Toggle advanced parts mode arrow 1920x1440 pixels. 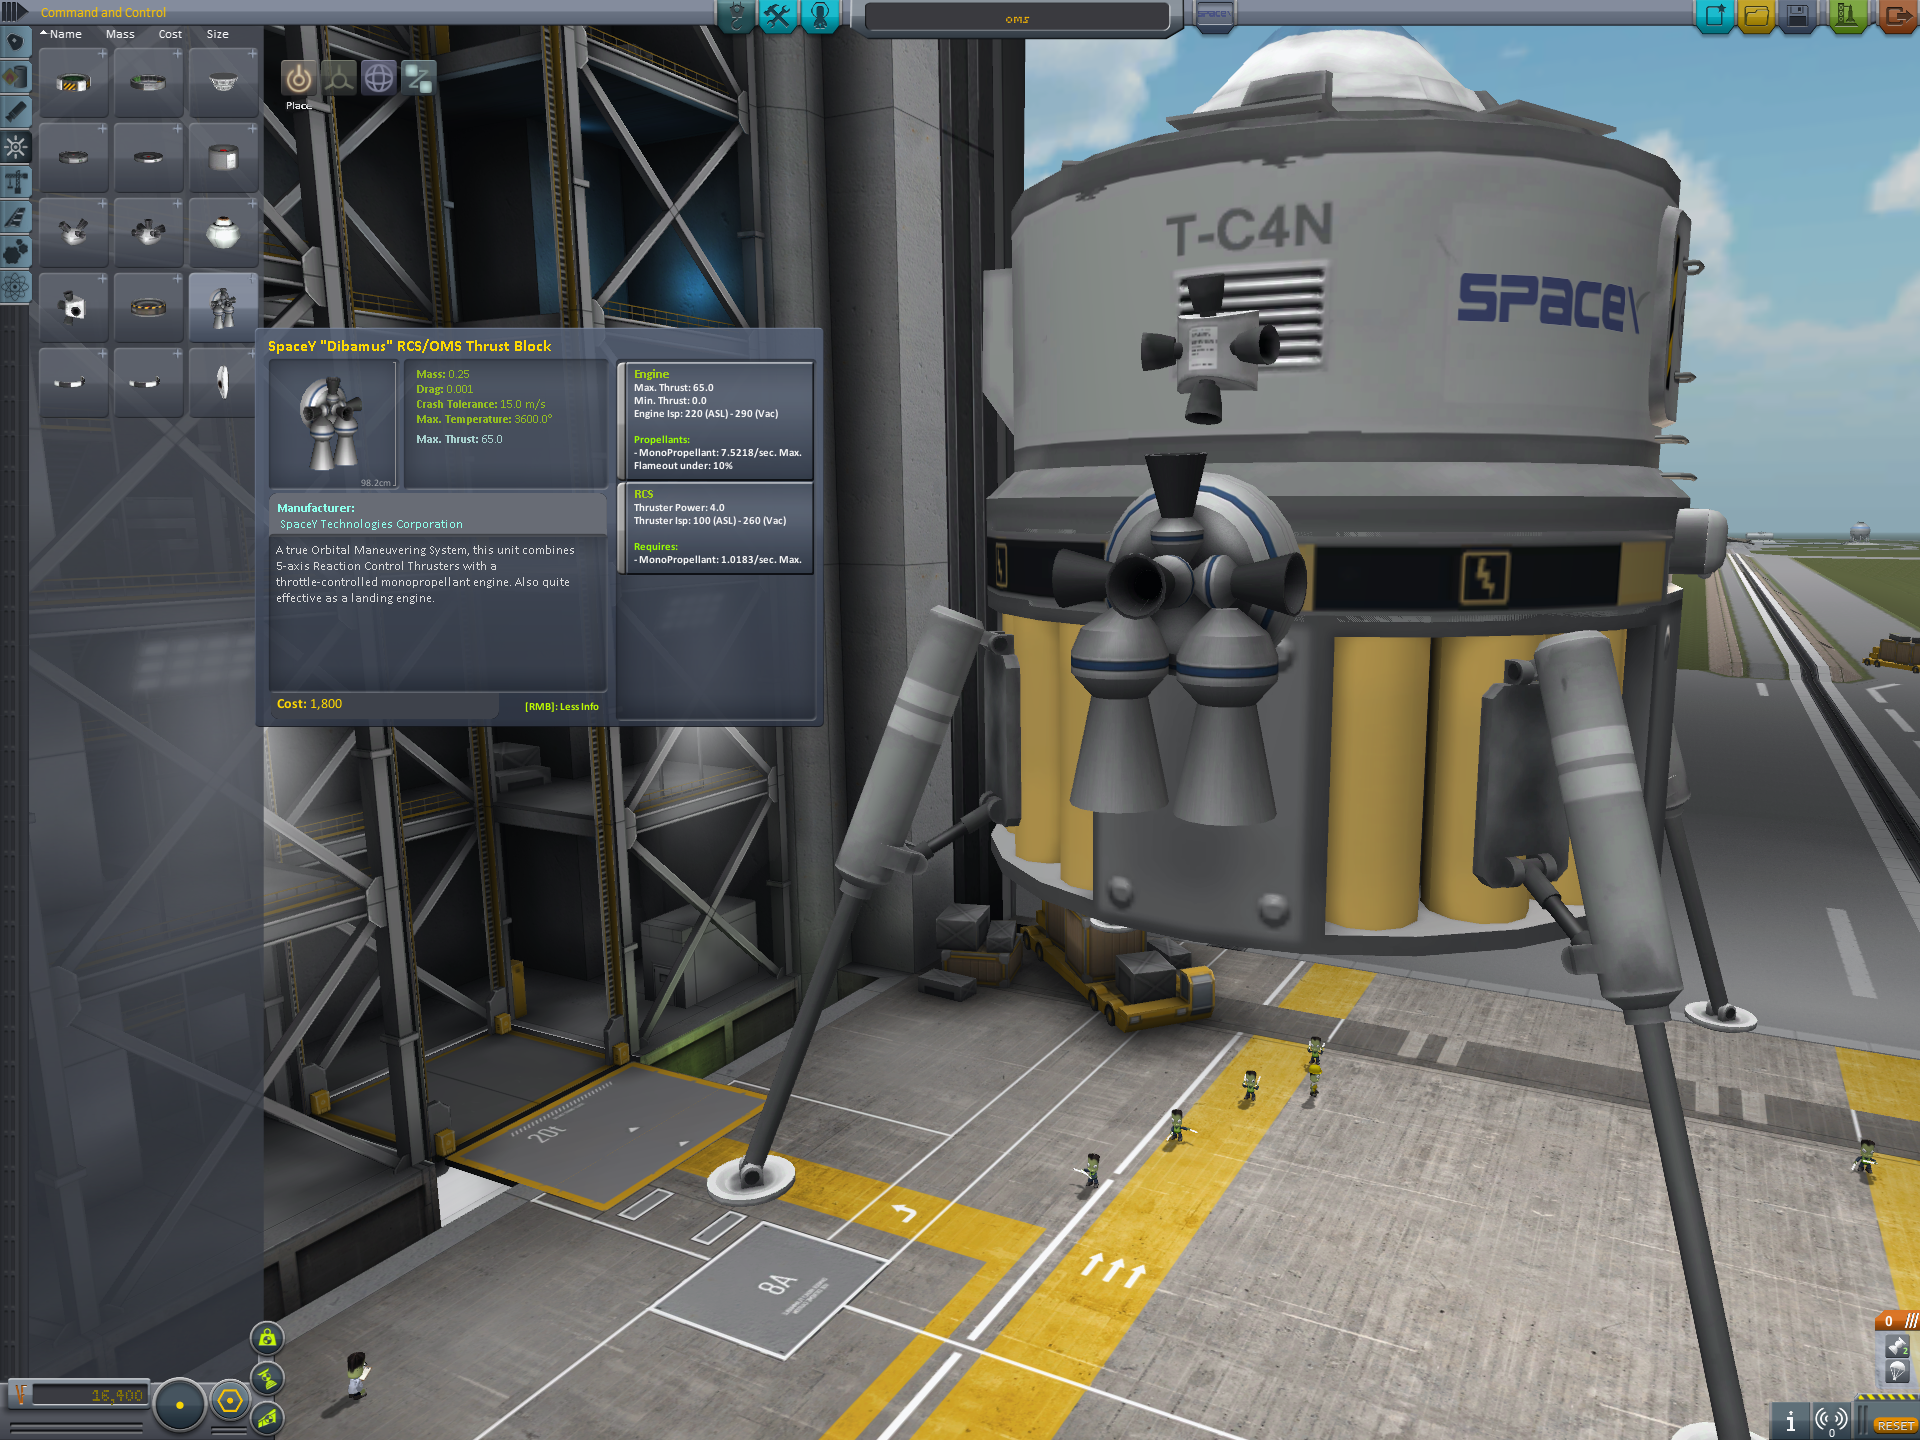pos(14,12)
